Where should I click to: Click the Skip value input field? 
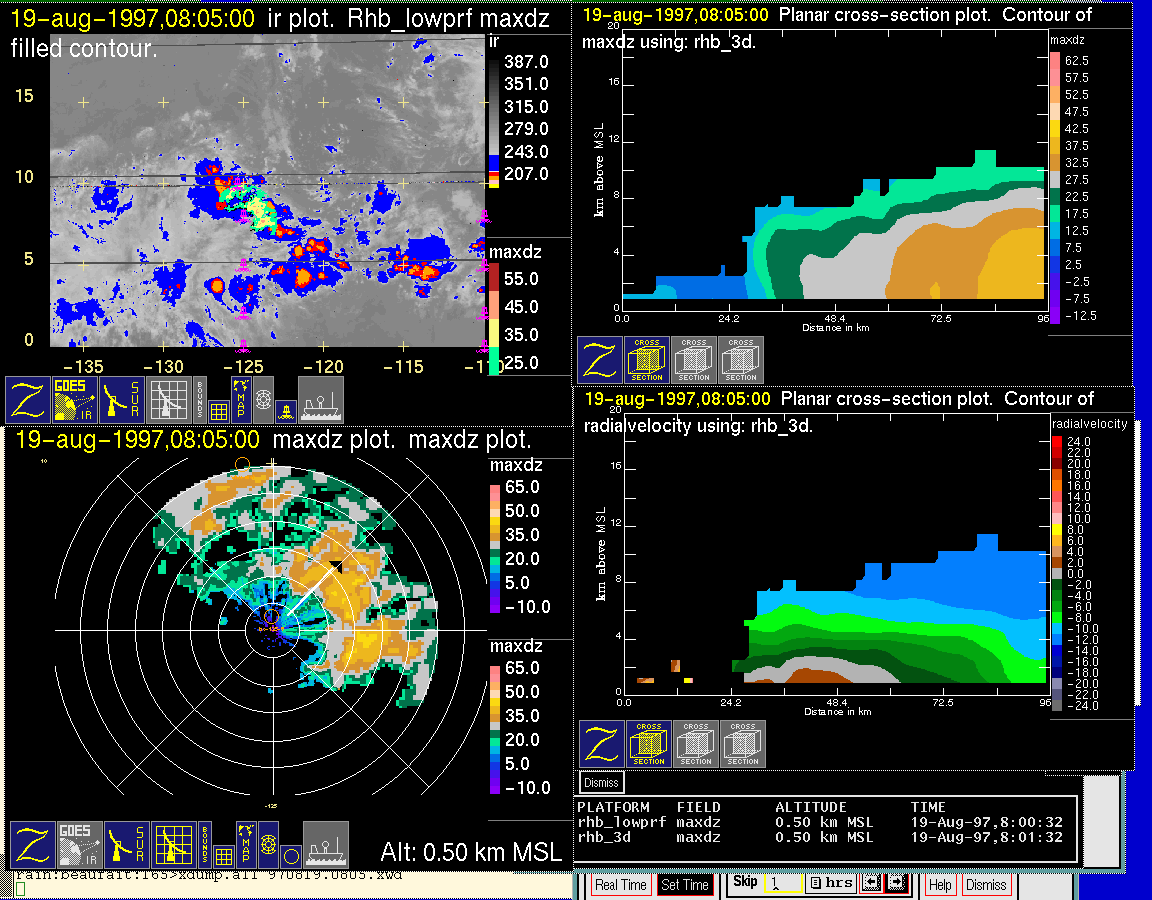[782, 885]
